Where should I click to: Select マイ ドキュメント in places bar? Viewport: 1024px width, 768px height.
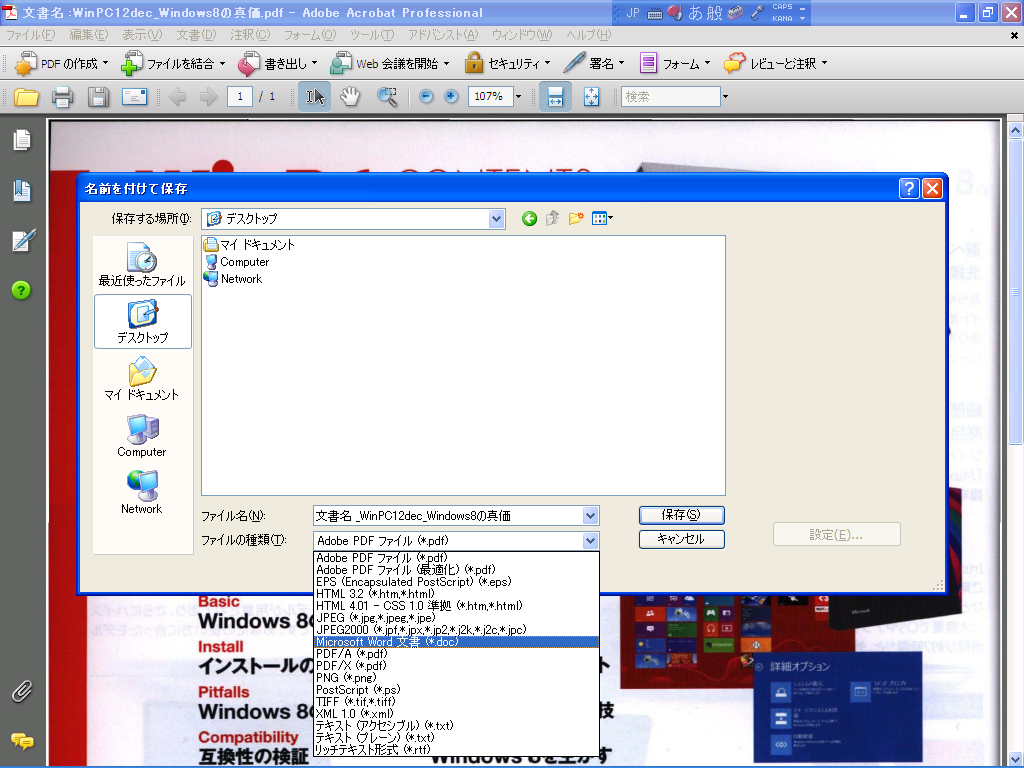tap(142, 379)
